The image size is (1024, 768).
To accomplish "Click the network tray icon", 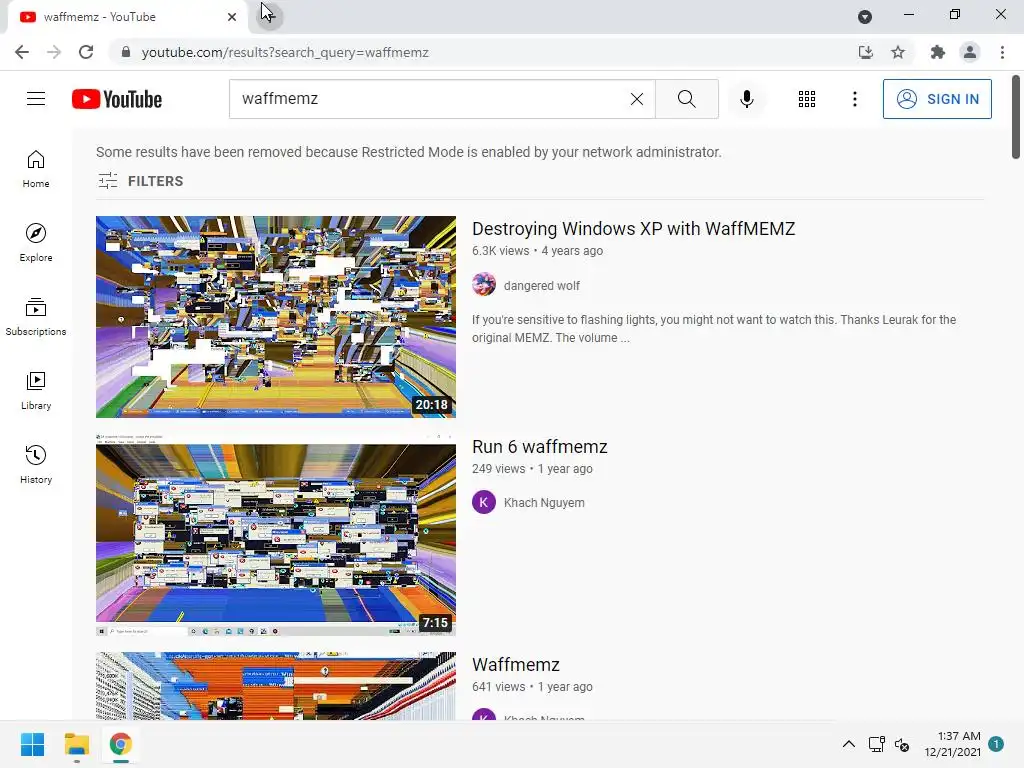I will tap(876, 744).
